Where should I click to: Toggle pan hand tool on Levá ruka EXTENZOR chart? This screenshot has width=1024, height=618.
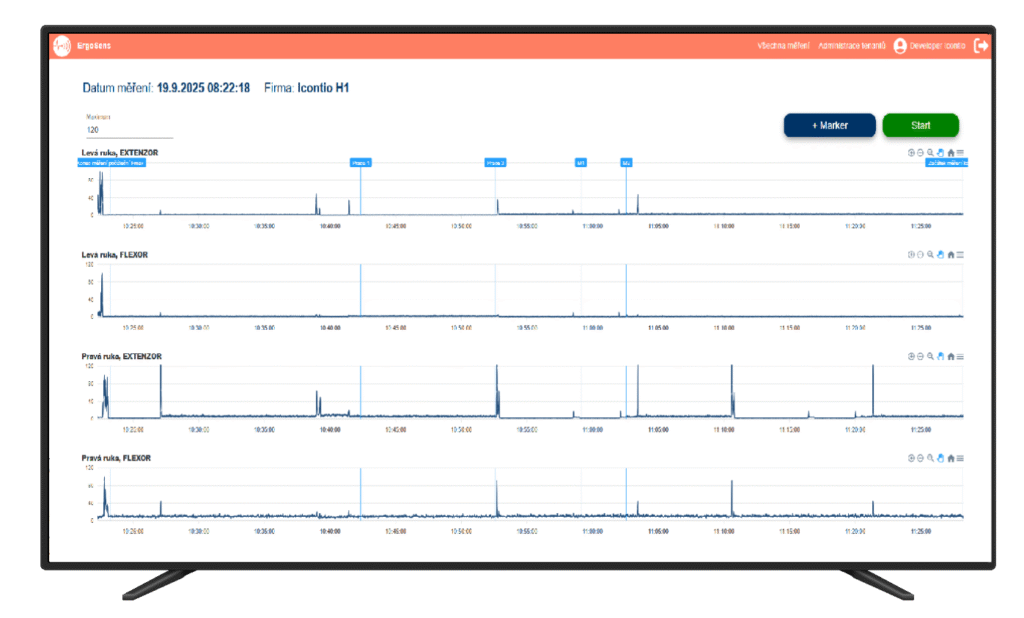940,153
